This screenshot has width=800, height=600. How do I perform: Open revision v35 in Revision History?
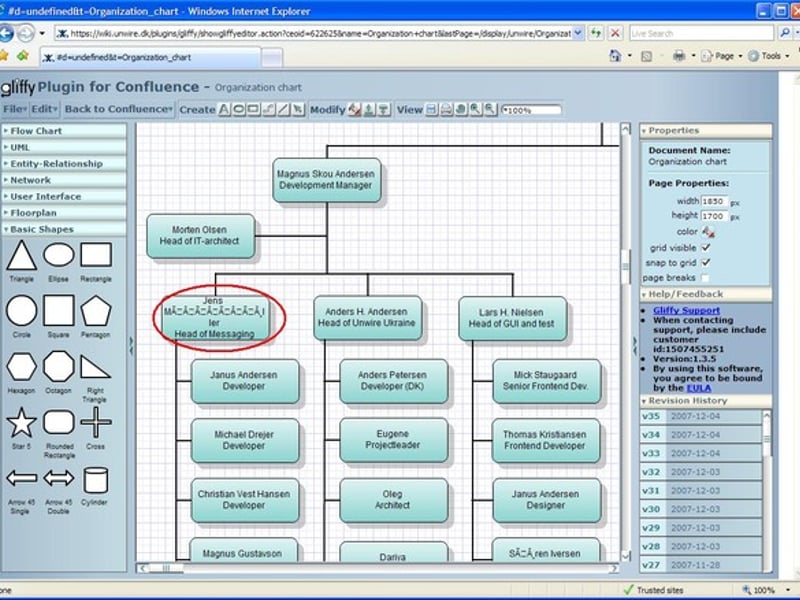pos(701,416)
